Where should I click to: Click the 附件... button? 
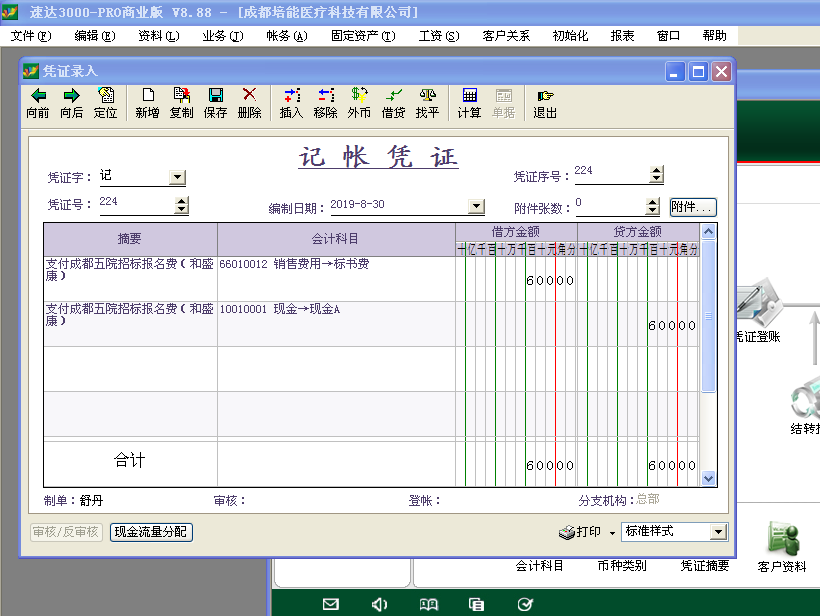tap(693, 207)
